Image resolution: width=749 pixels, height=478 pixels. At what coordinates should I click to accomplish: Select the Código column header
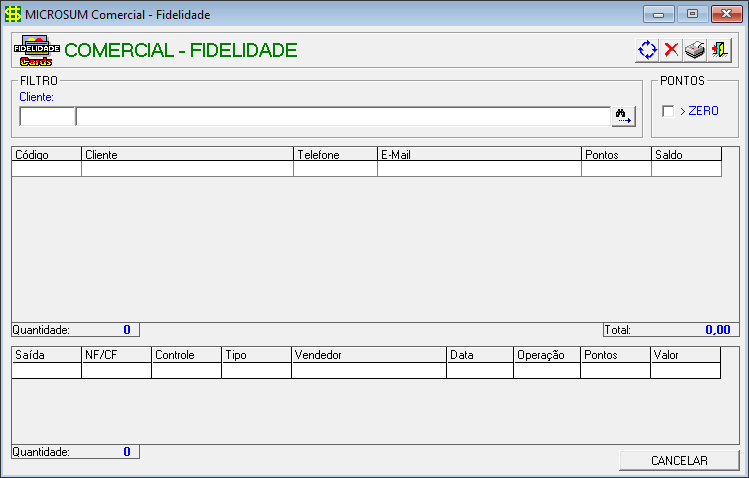click(46, 154)
